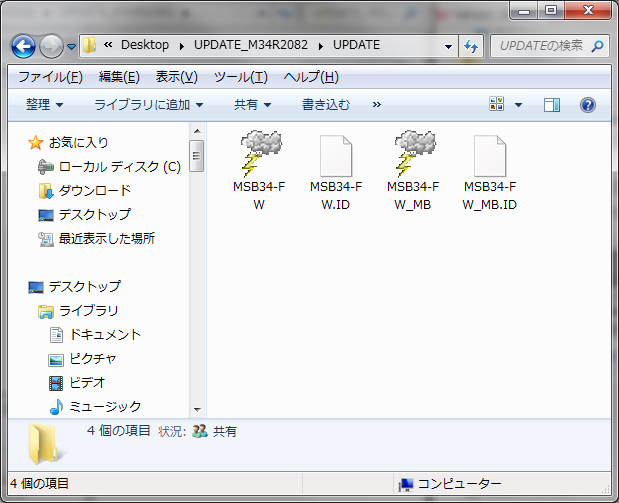Click the Back navigation arrow

pos(24,46)
